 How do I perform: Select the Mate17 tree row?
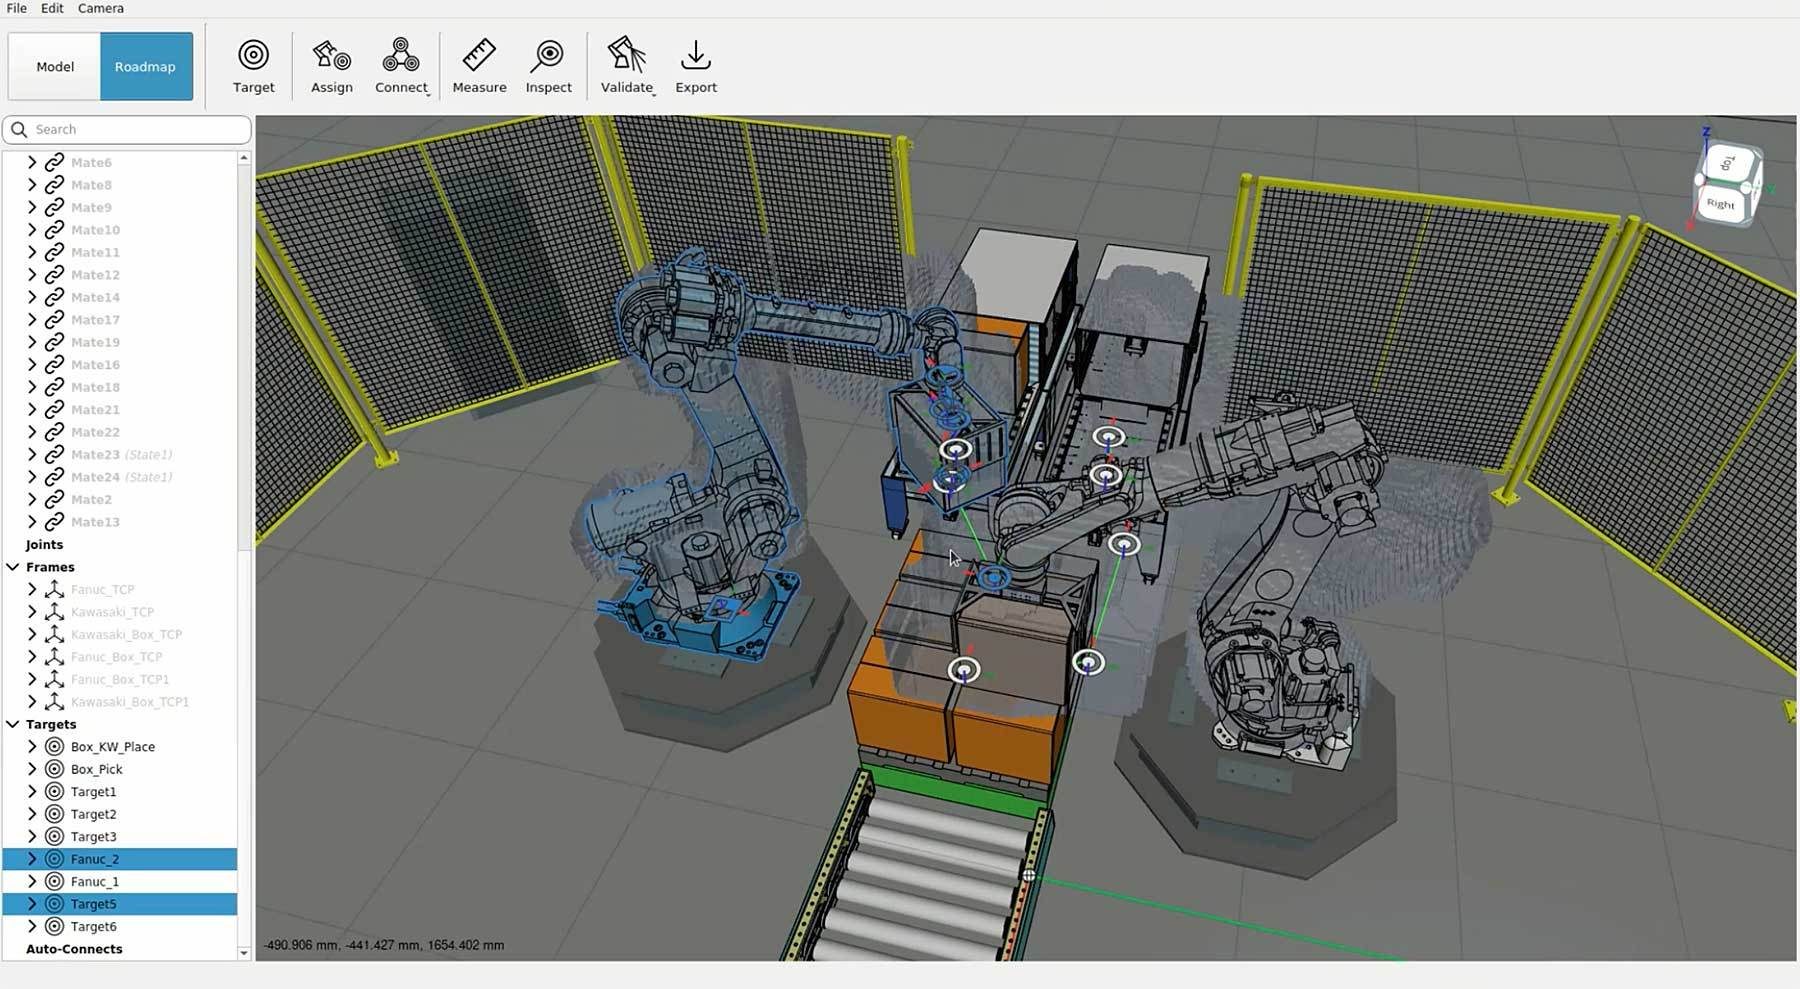[x=120, y=319]
